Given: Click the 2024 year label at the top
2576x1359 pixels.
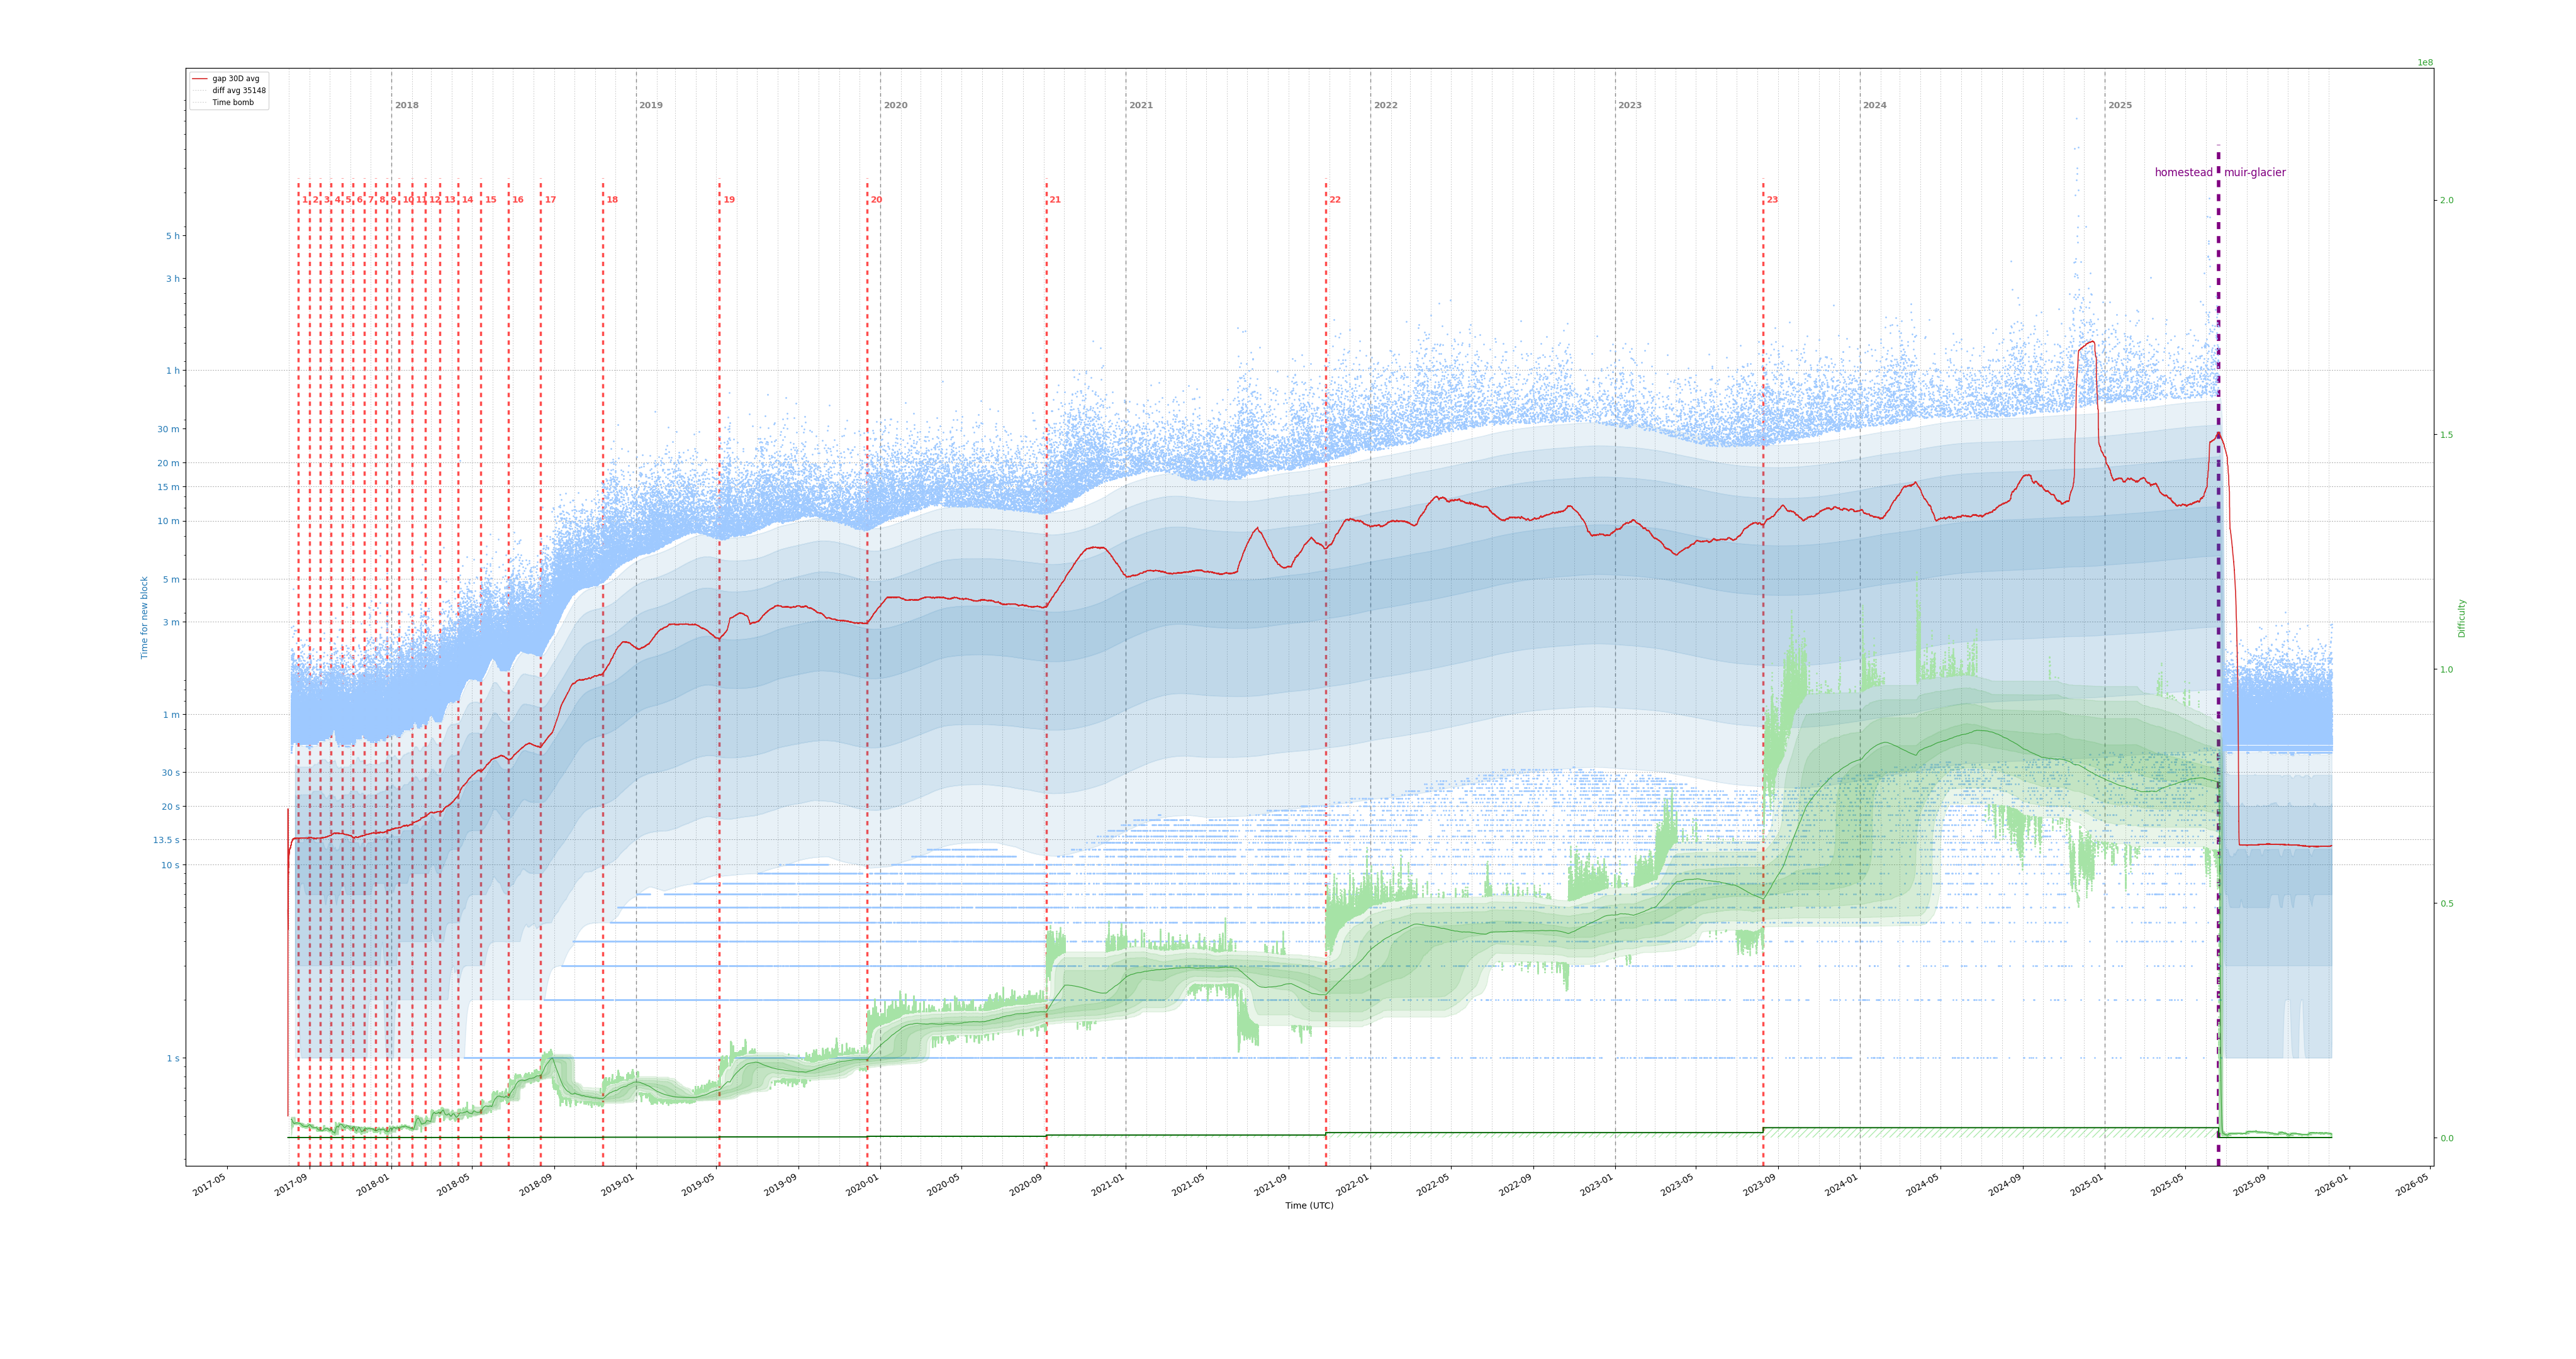Looking at the screenshot, I should coord(1874,105).
